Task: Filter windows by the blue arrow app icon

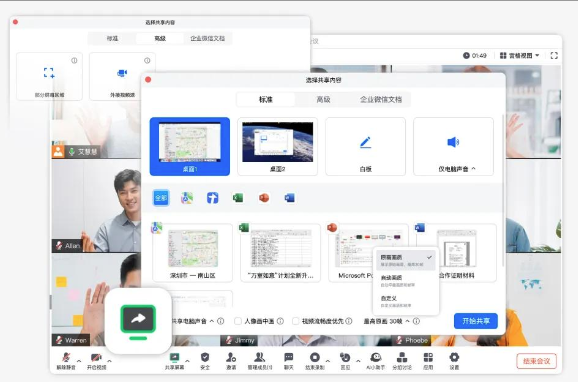Action: pyautogui.click(x=212, y=198)
